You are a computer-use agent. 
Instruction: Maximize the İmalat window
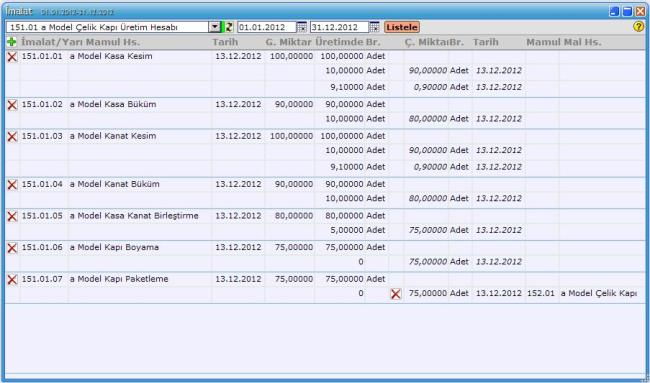628,12
